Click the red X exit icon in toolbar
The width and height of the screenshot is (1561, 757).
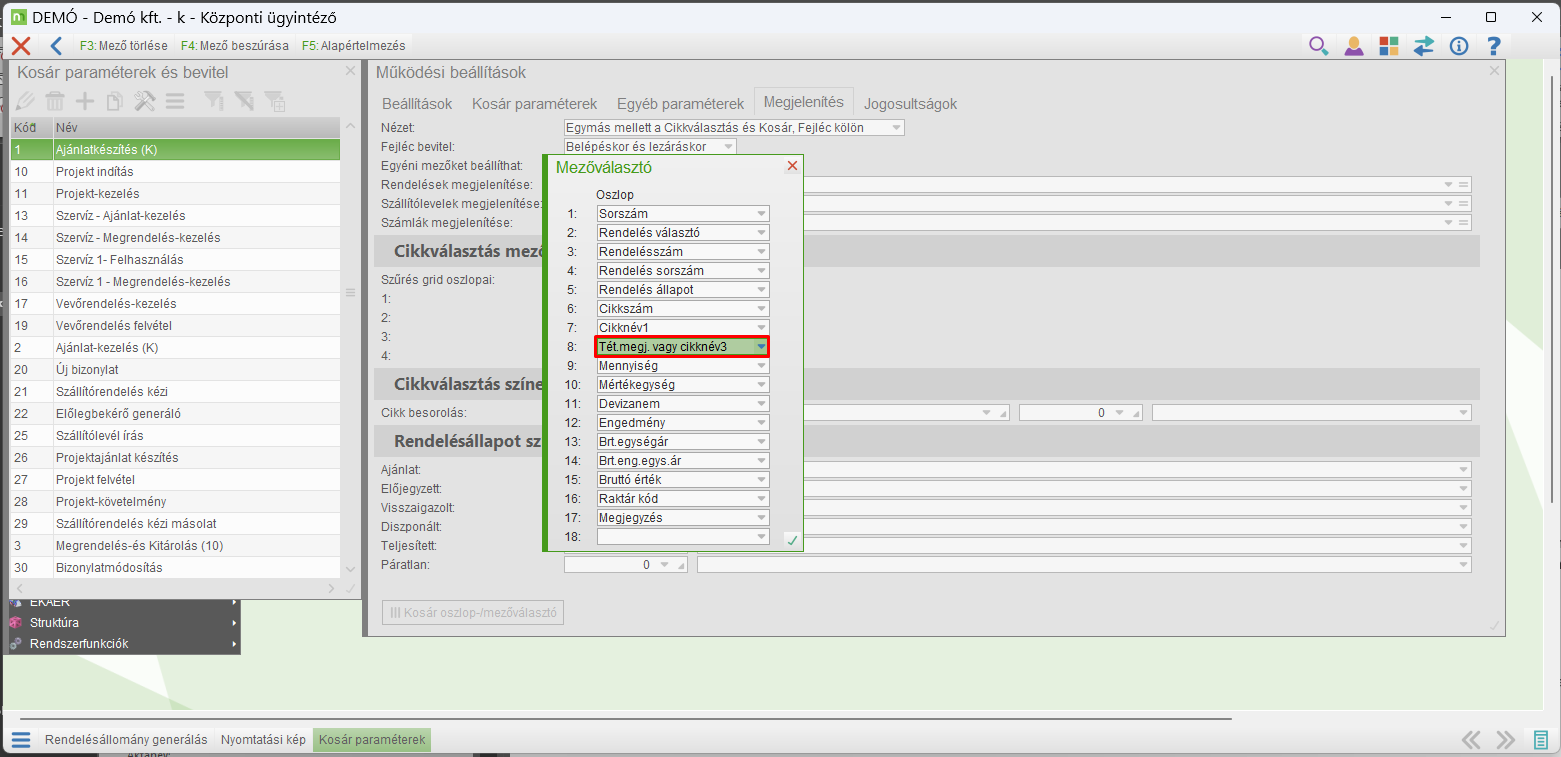(21, 46)
